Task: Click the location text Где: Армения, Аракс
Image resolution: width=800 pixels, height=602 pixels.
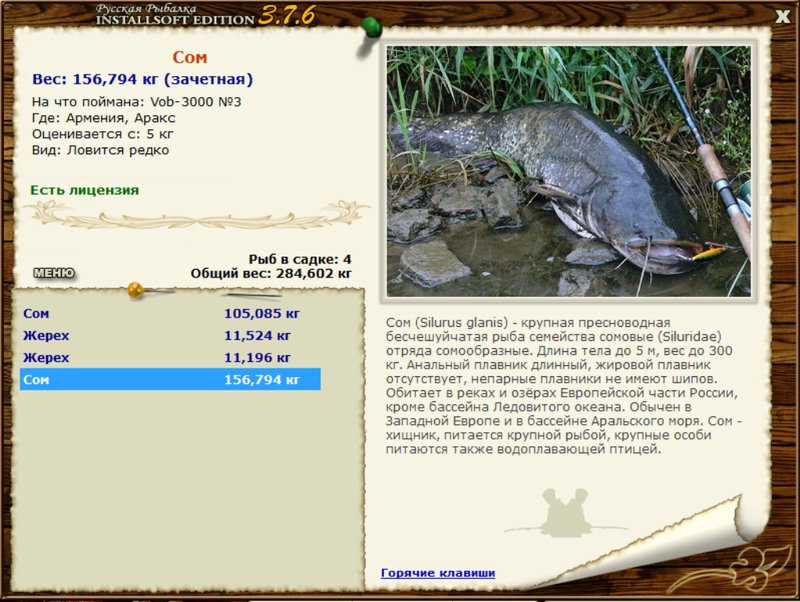Action: pos(104,118)
